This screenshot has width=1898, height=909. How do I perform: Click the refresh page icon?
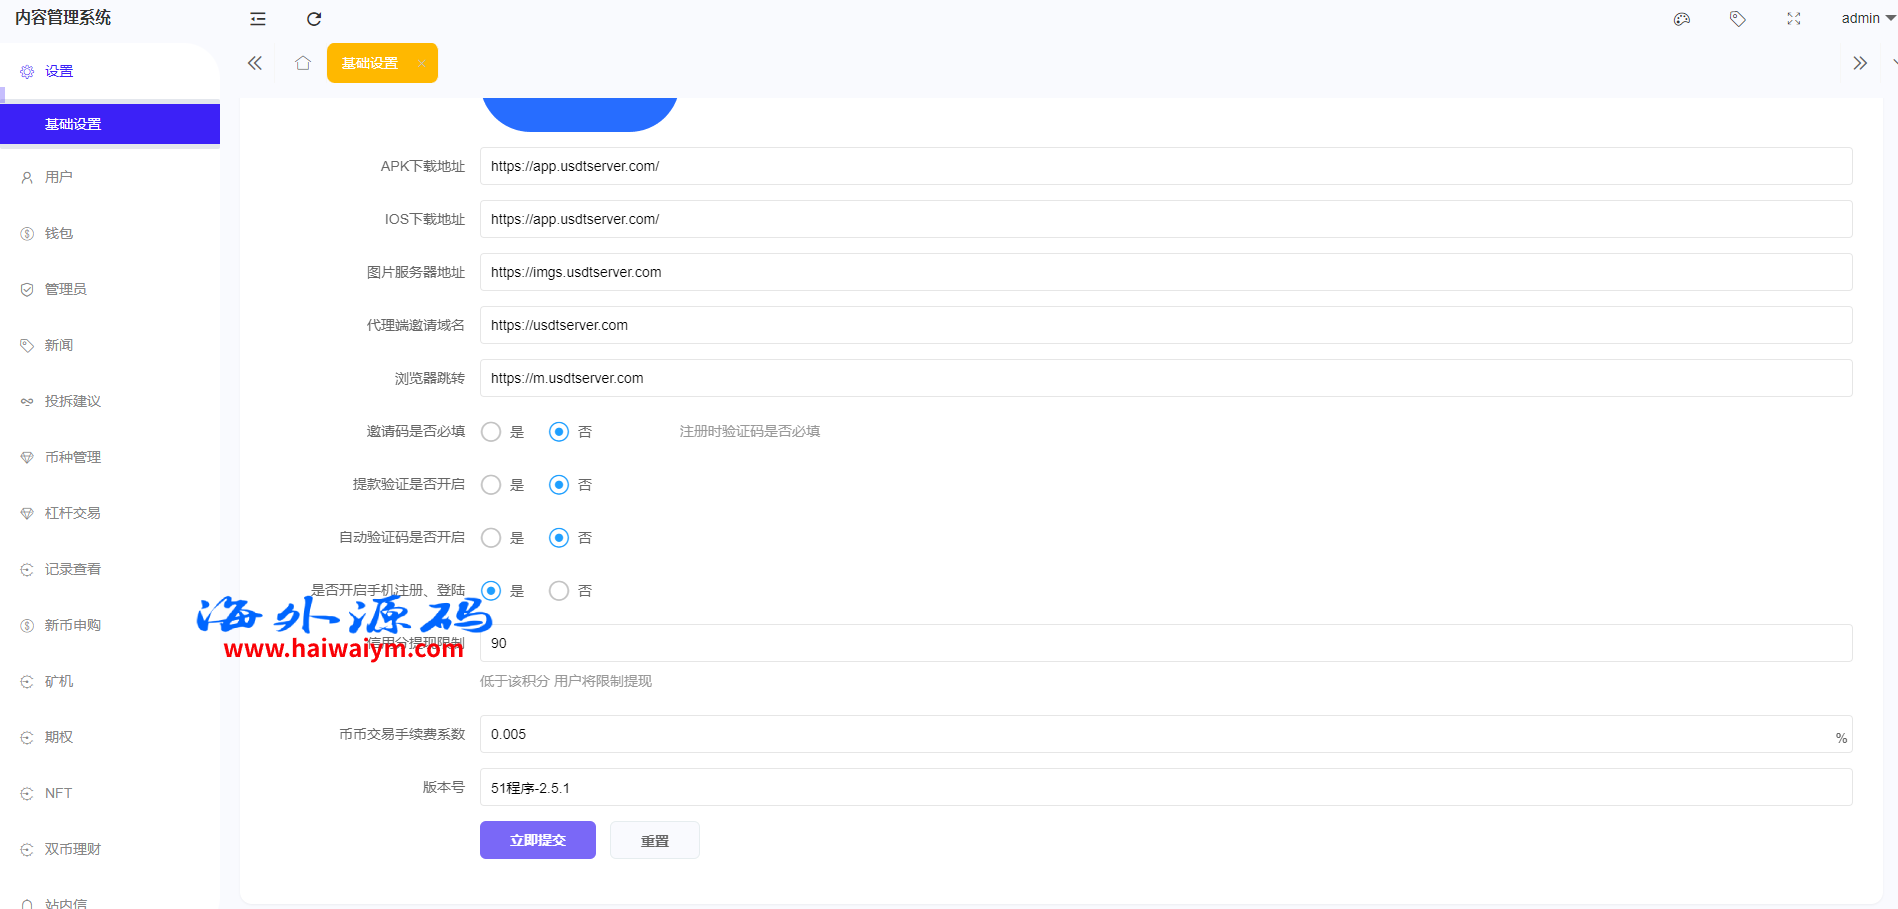pos(314,19)
